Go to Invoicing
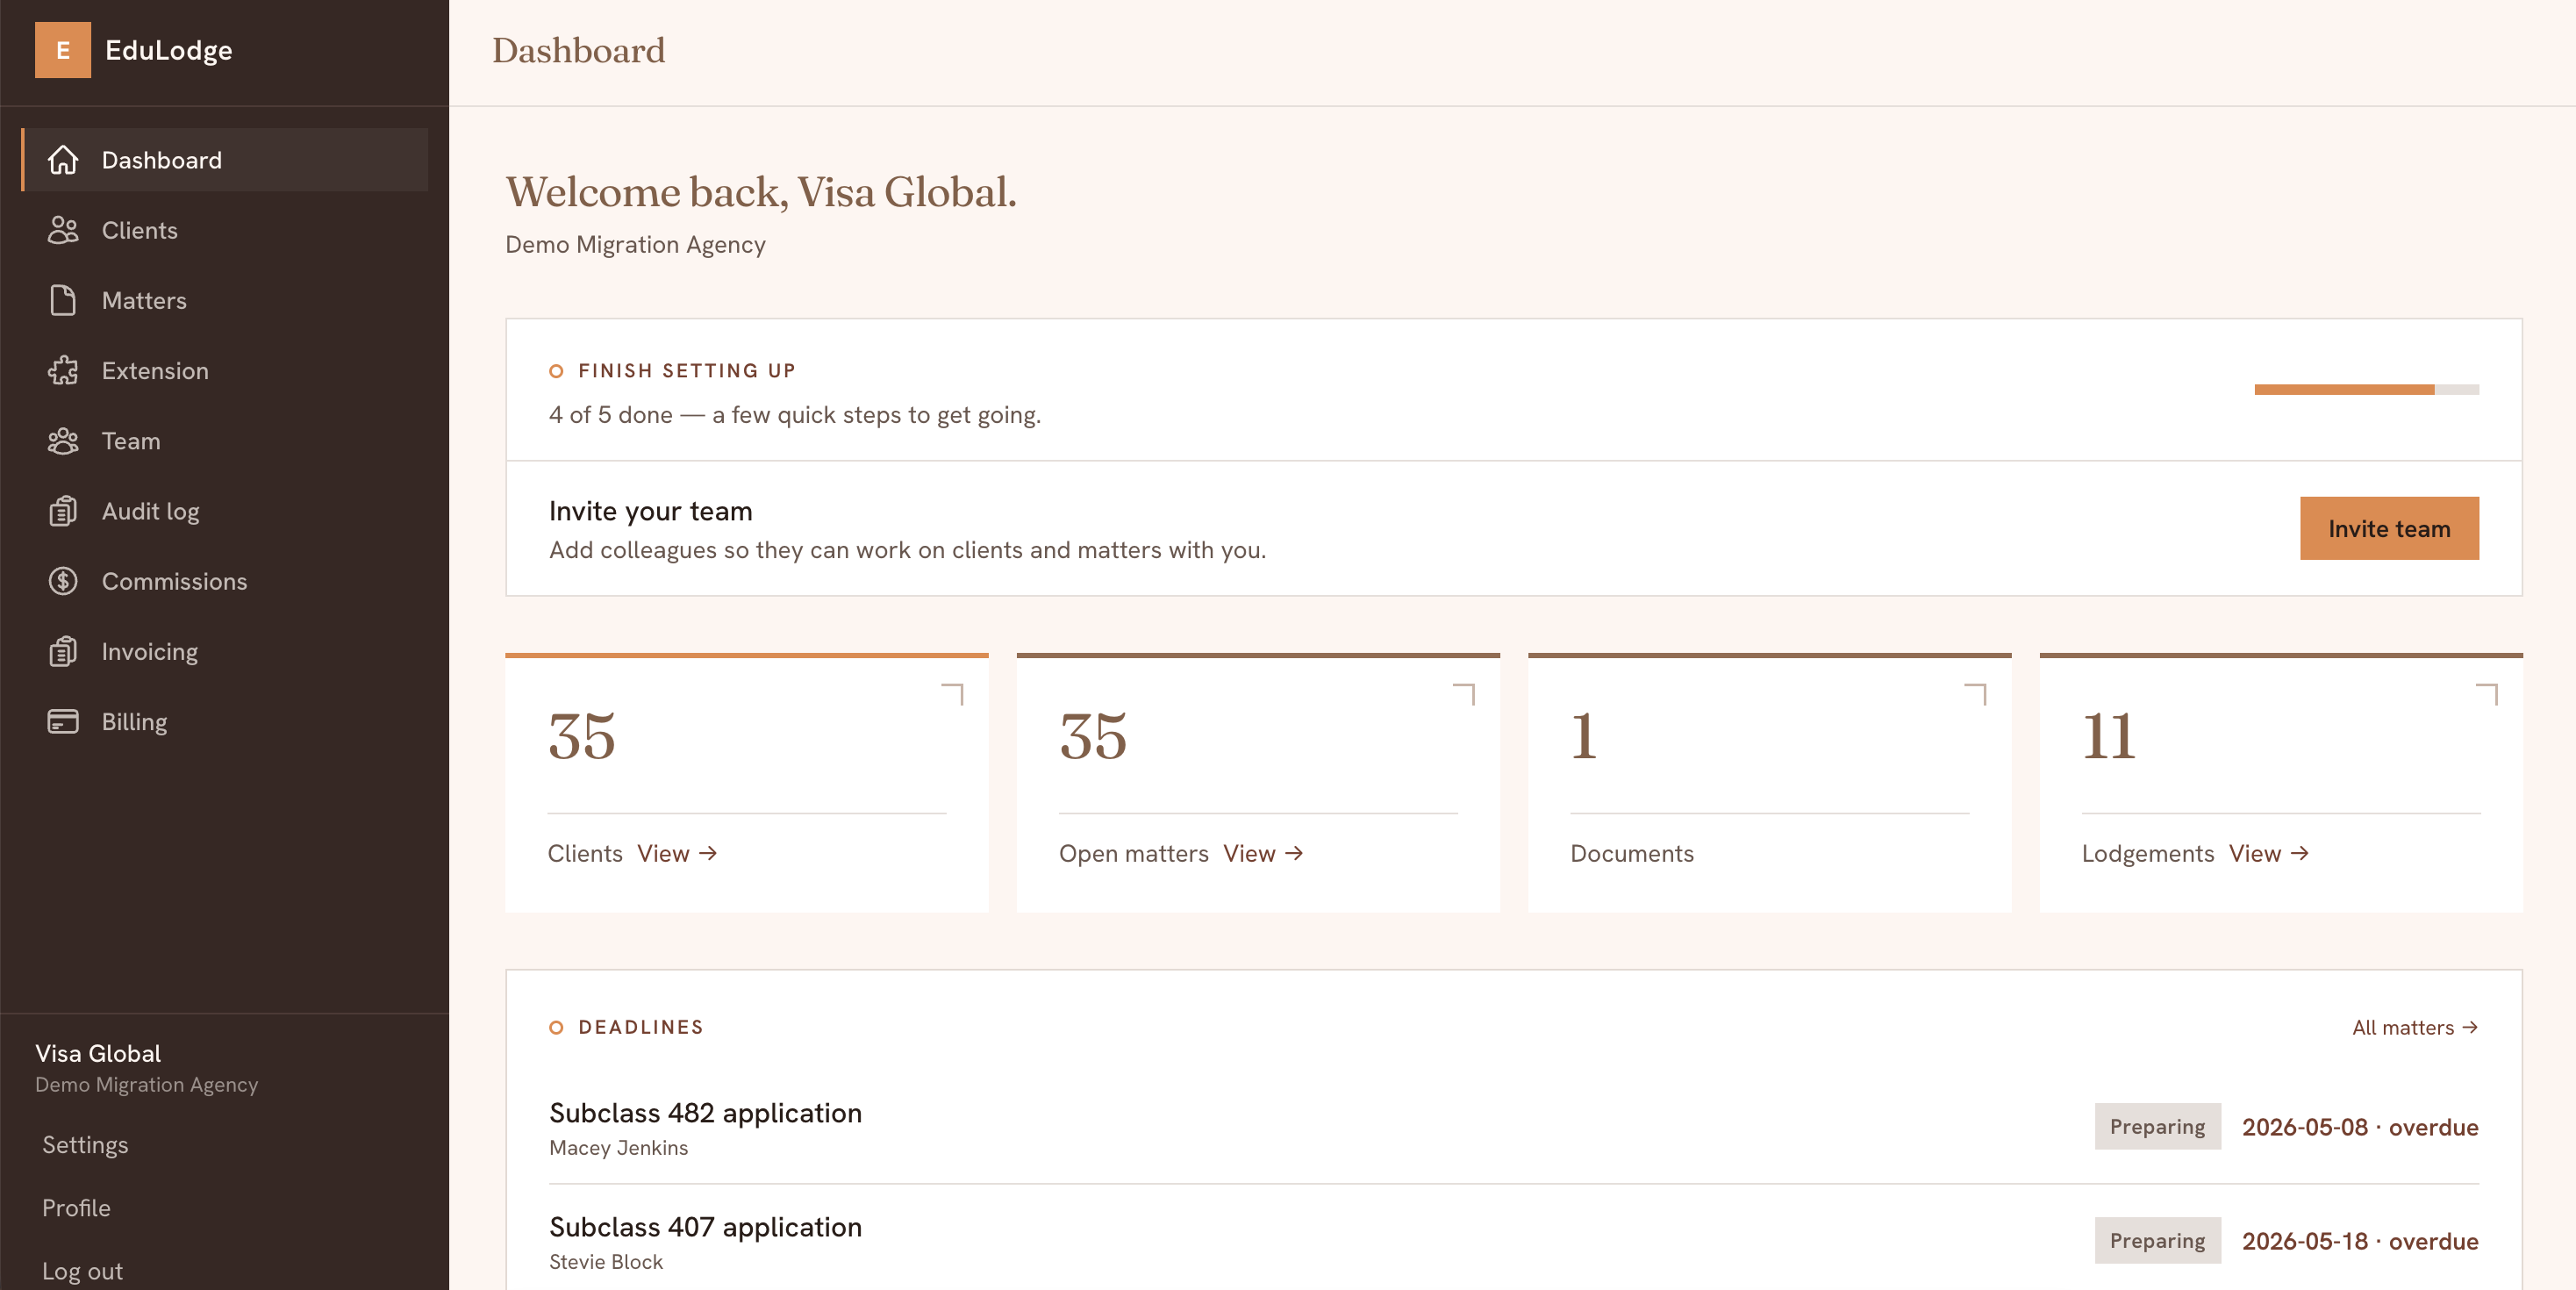The image size is (2576, 1290). click(225, 652)
